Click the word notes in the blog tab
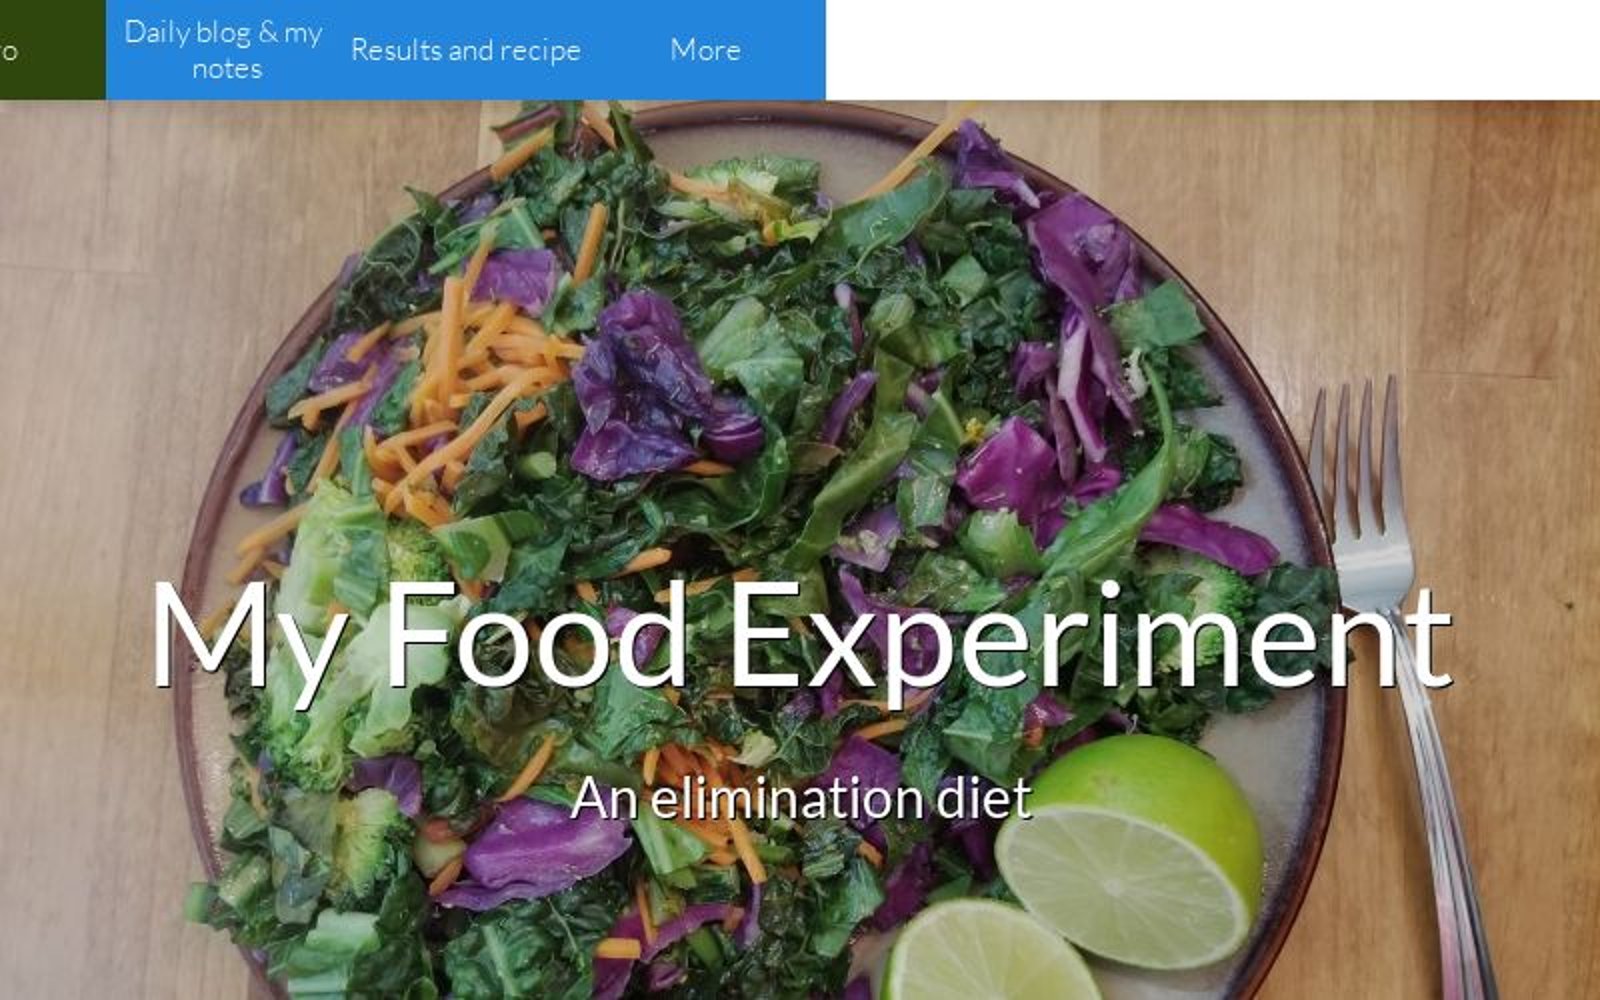The width and height of the screenshot is (1600, 1000). [x=227, y=69]
